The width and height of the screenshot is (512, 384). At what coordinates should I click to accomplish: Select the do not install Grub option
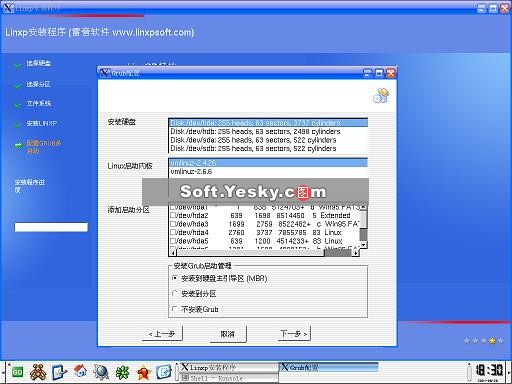pos(175,309)
